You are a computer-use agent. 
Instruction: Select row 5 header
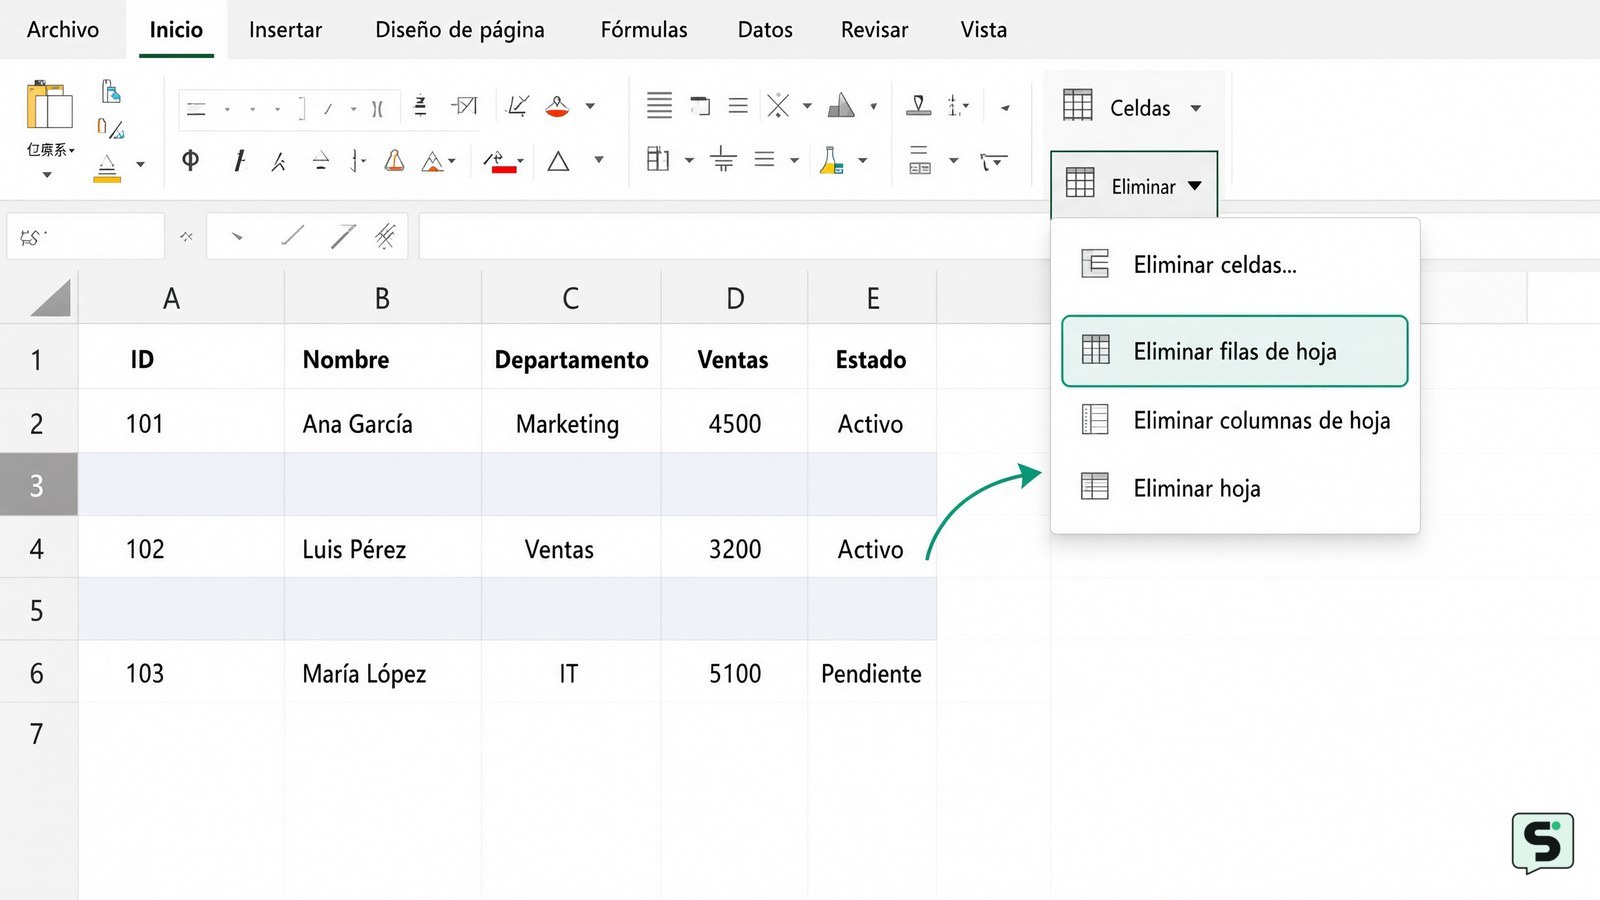38,610
